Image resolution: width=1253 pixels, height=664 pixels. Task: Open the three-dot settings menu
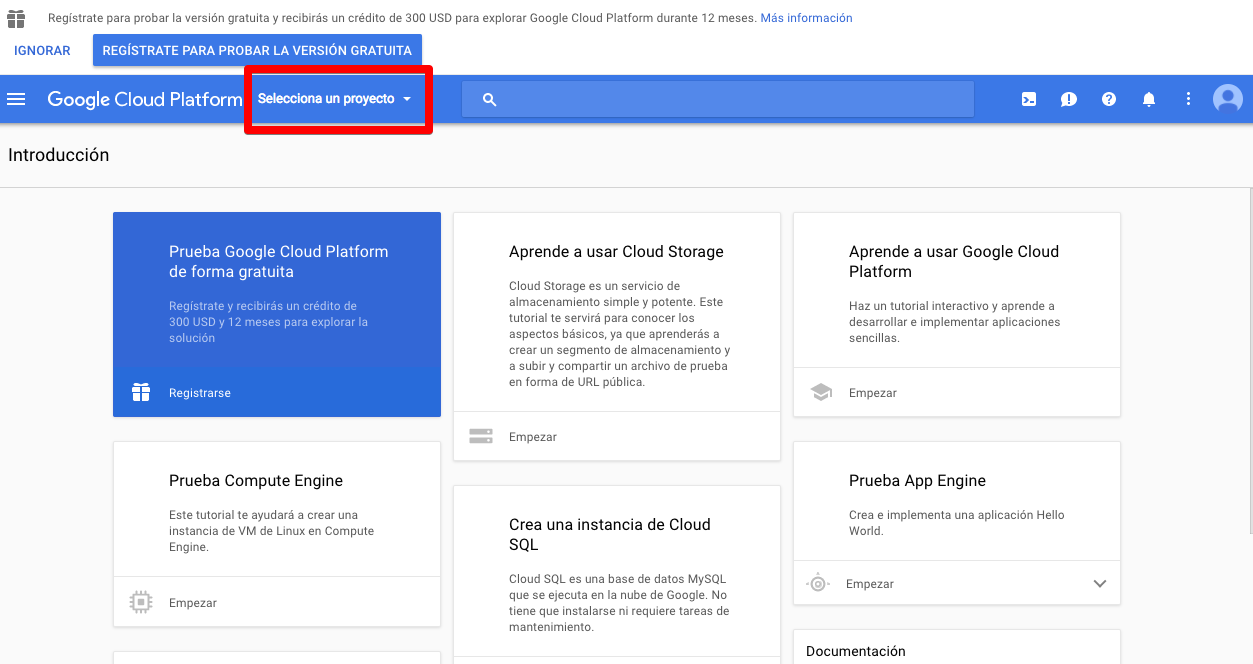click(x=1188, y=99)
